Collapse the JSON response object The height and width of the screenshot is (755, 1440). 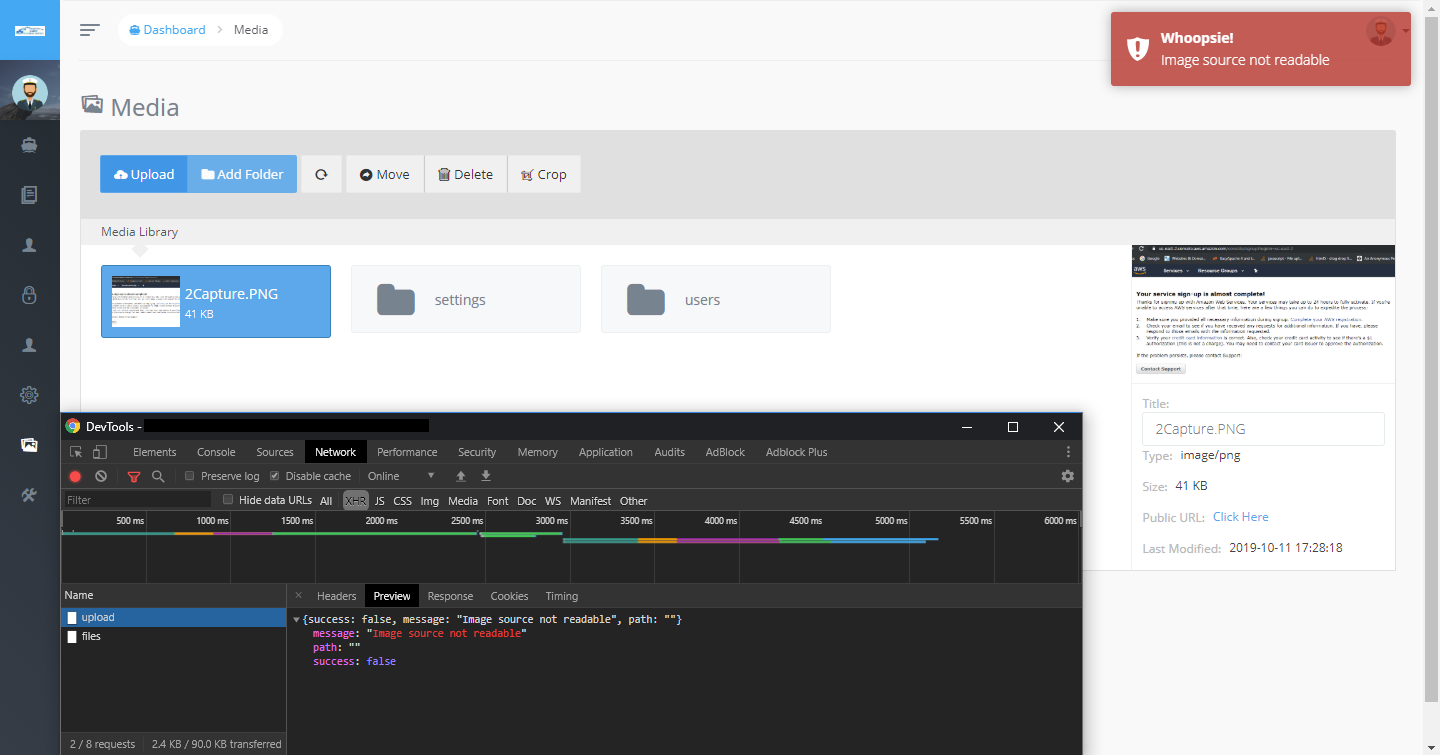point(296,620)
